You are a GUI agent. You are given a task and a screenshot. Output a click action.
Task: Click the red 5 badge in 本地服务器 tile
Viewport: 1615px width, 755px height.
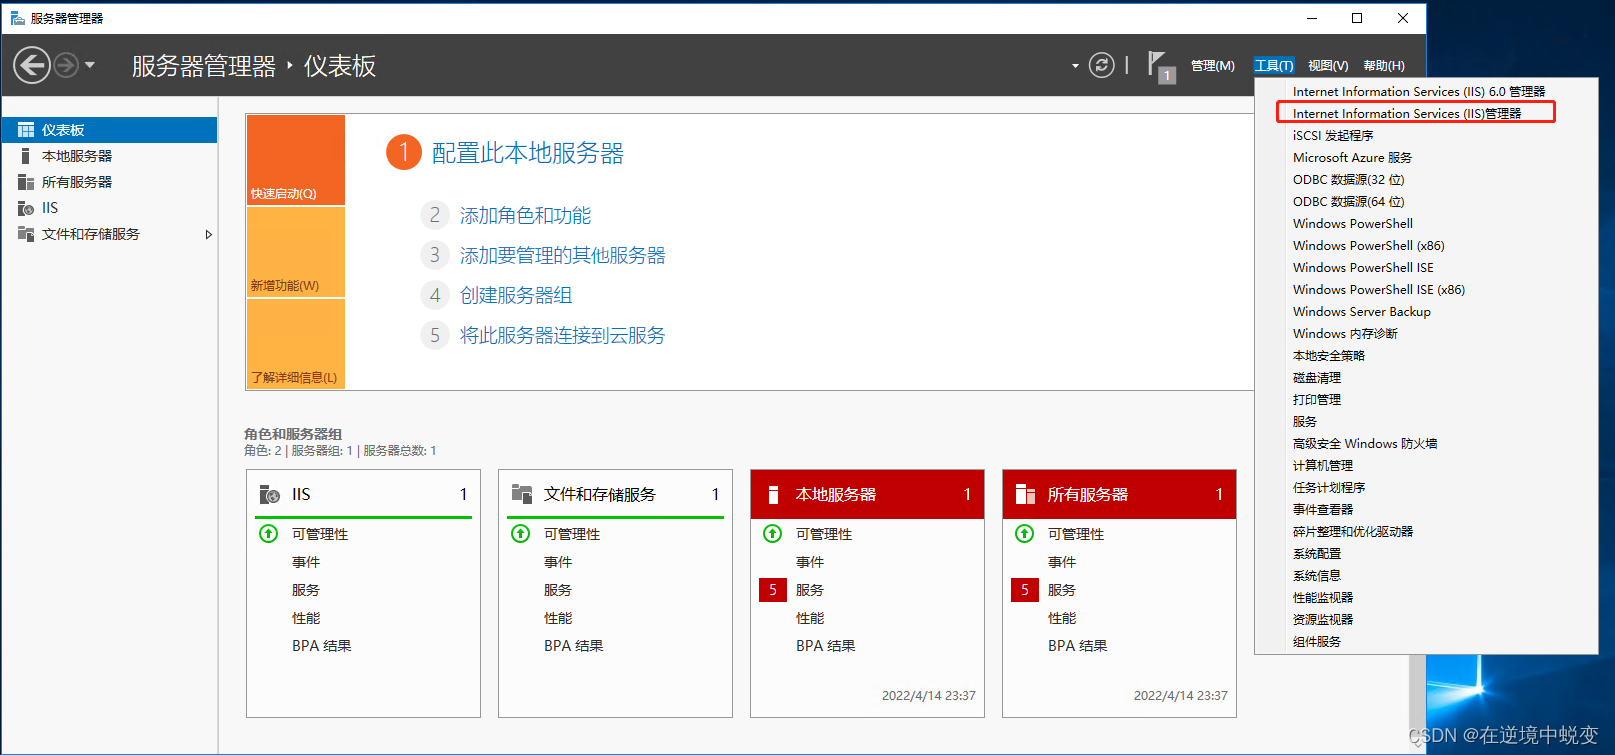pos(772,590)
